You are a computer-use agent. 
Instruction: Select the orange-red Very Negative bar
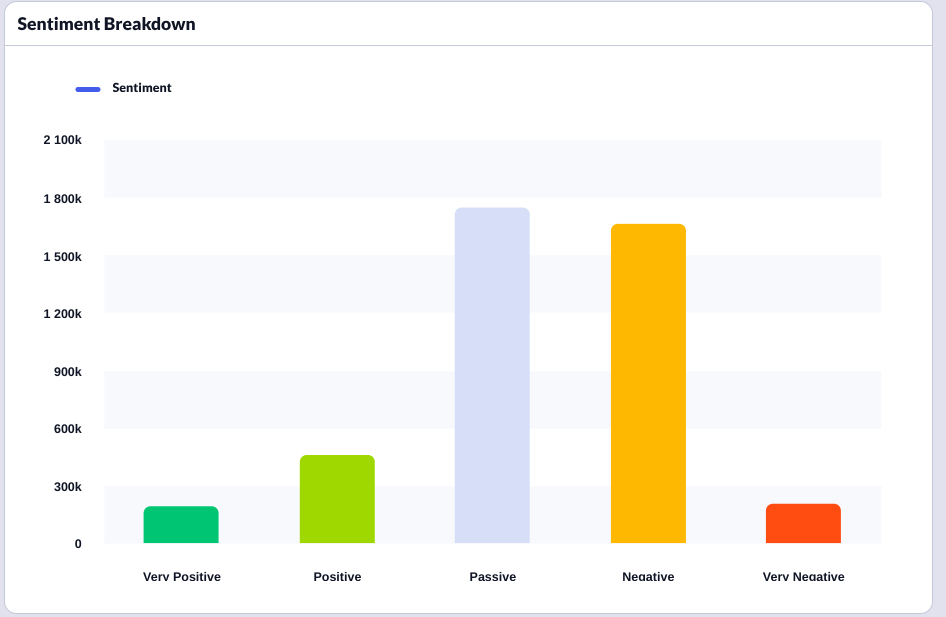pyautogui.click(x=803, y=524)
